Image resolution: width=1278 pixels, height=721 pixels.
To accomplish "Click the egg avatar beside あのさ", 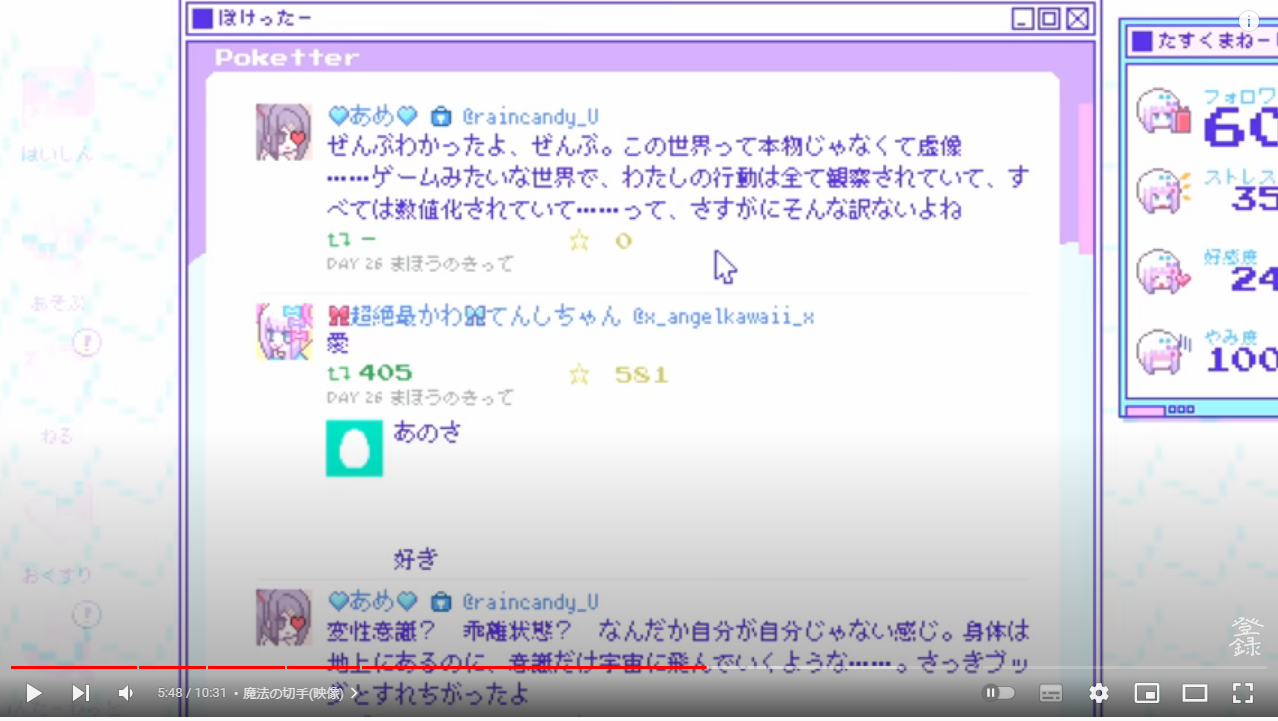I will point(354,448).
